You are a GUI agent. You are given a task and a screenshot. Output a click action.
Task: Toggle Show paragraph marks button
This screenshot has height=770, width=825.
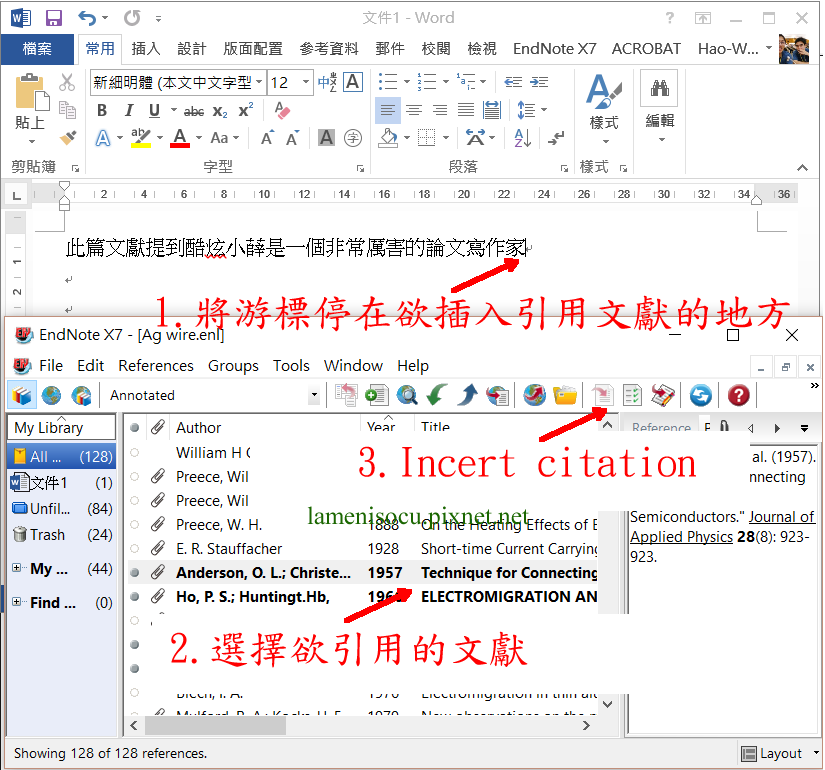pos(556,138)
